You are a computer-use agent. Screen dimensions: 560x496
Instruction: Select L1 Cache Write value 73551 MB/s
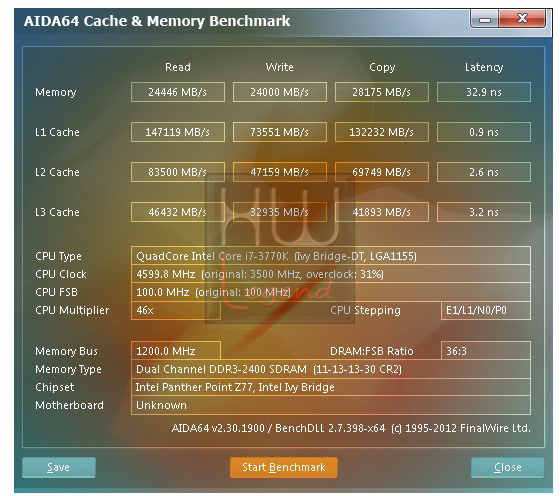pos(280,132)
